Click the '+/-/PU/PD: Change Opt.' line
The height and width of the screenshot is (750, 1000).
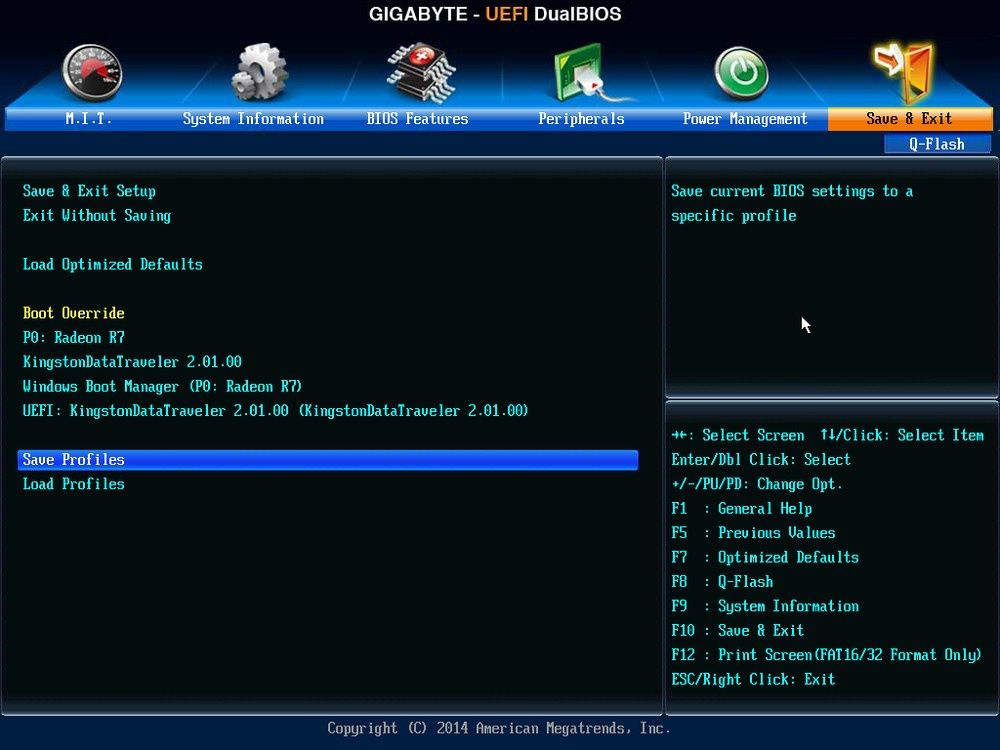(757, 484)
